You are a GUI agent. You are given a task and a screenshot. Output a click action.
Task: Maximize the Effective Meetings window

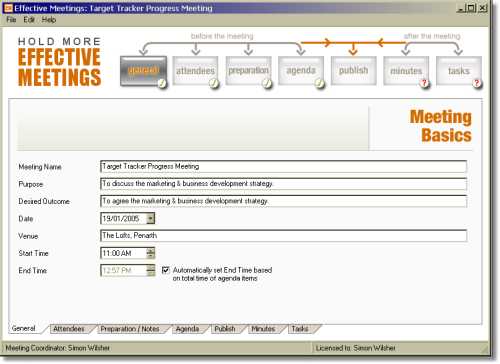pyautogui.click(x=471, y=8)
